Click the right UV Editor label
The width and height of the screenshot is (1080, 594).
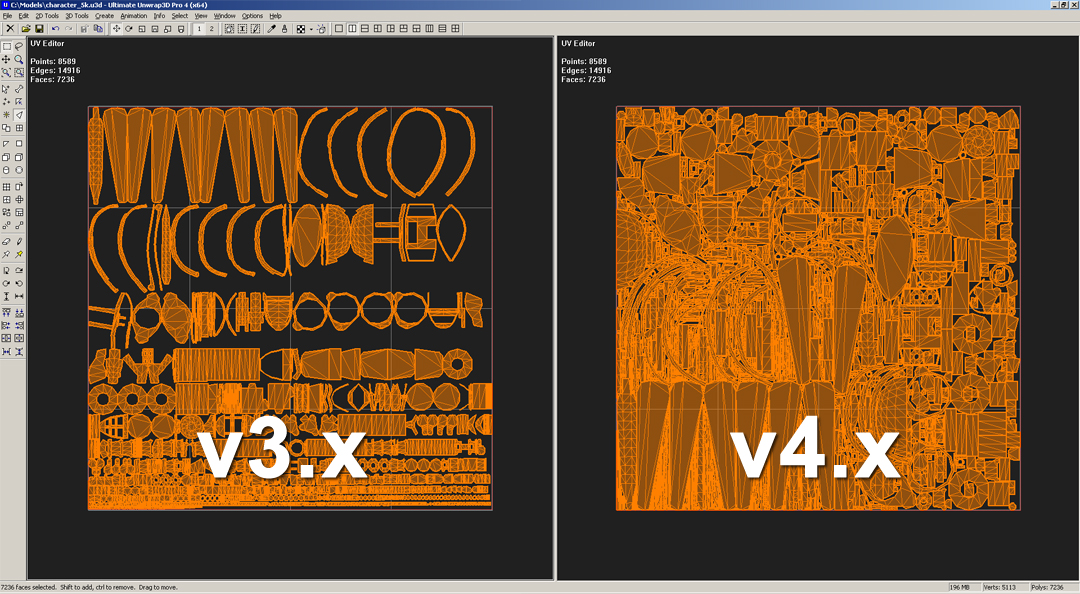[x=578, y=43]
